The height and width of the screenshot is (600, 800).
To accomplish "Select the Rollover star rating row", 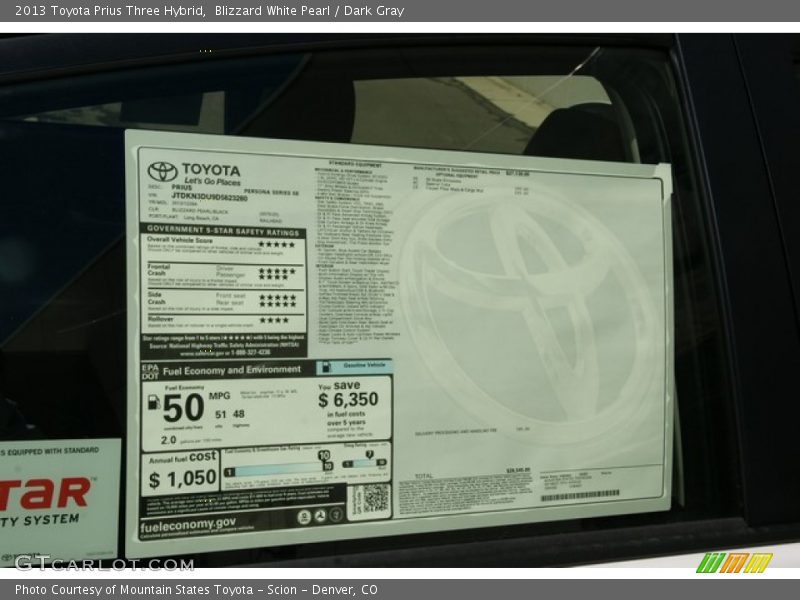I will point(274,321).
